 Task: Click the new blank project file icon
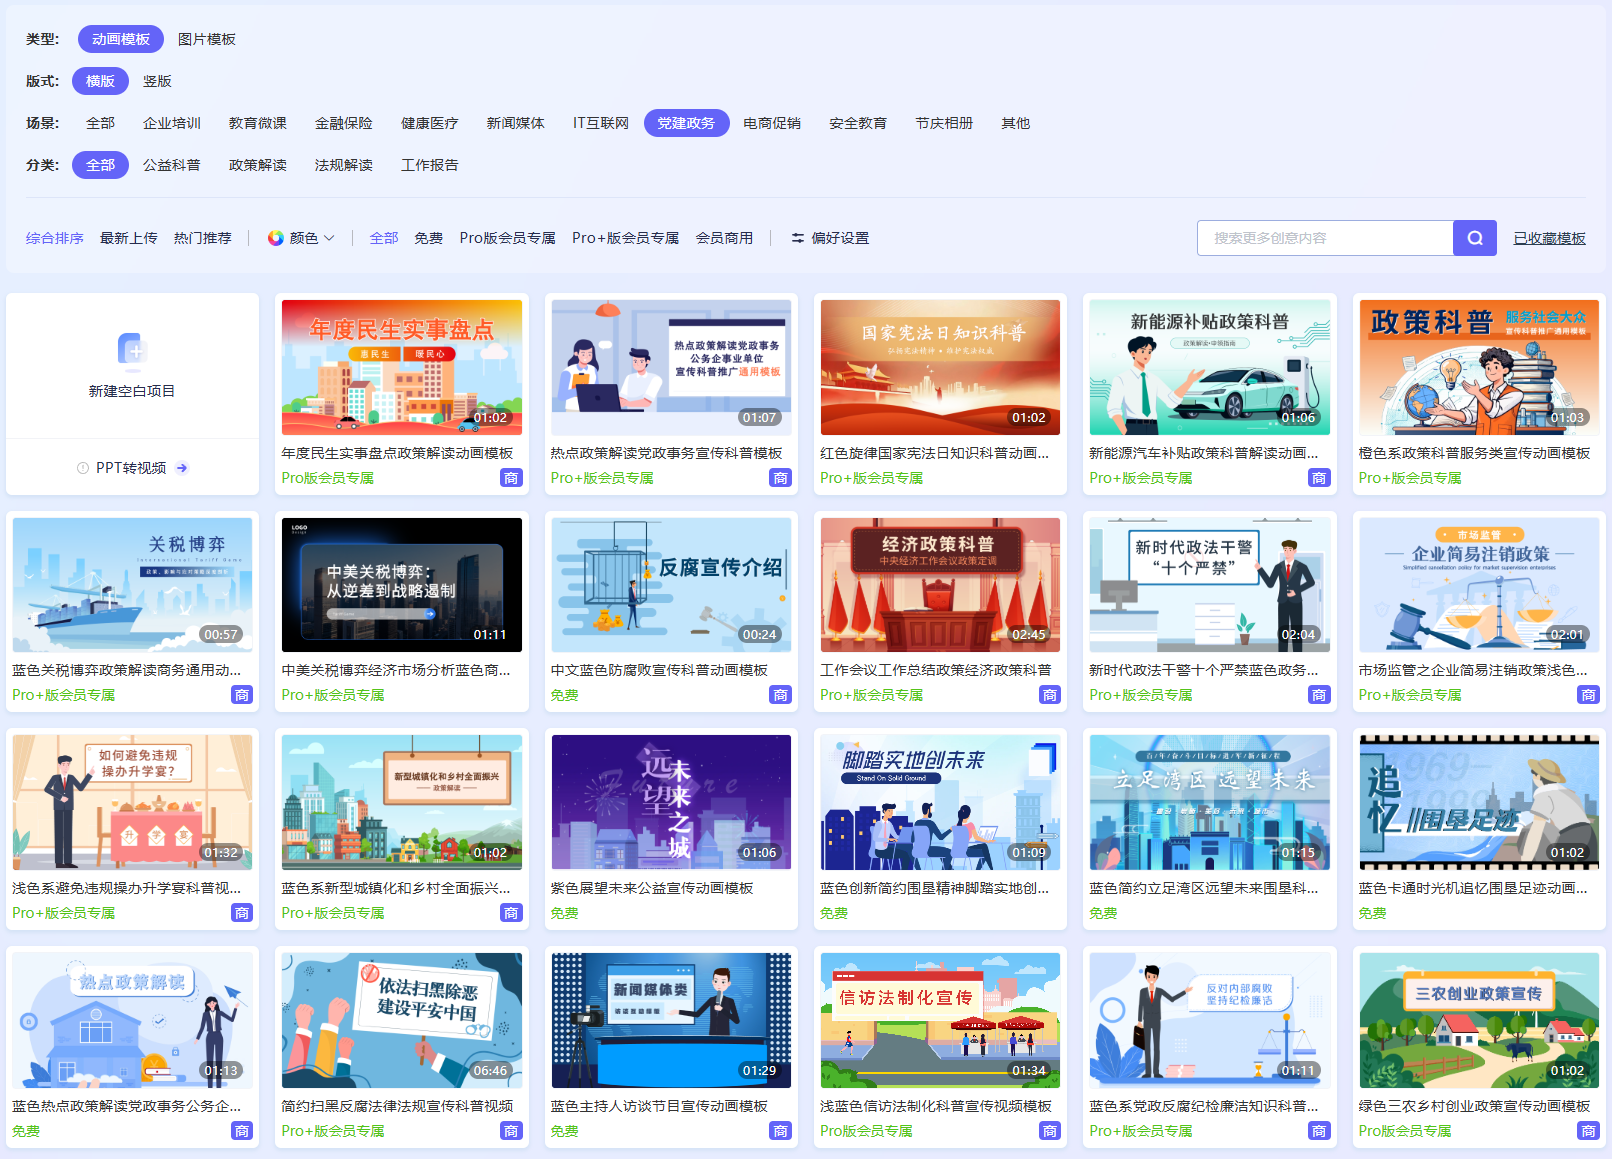point(132,350)
